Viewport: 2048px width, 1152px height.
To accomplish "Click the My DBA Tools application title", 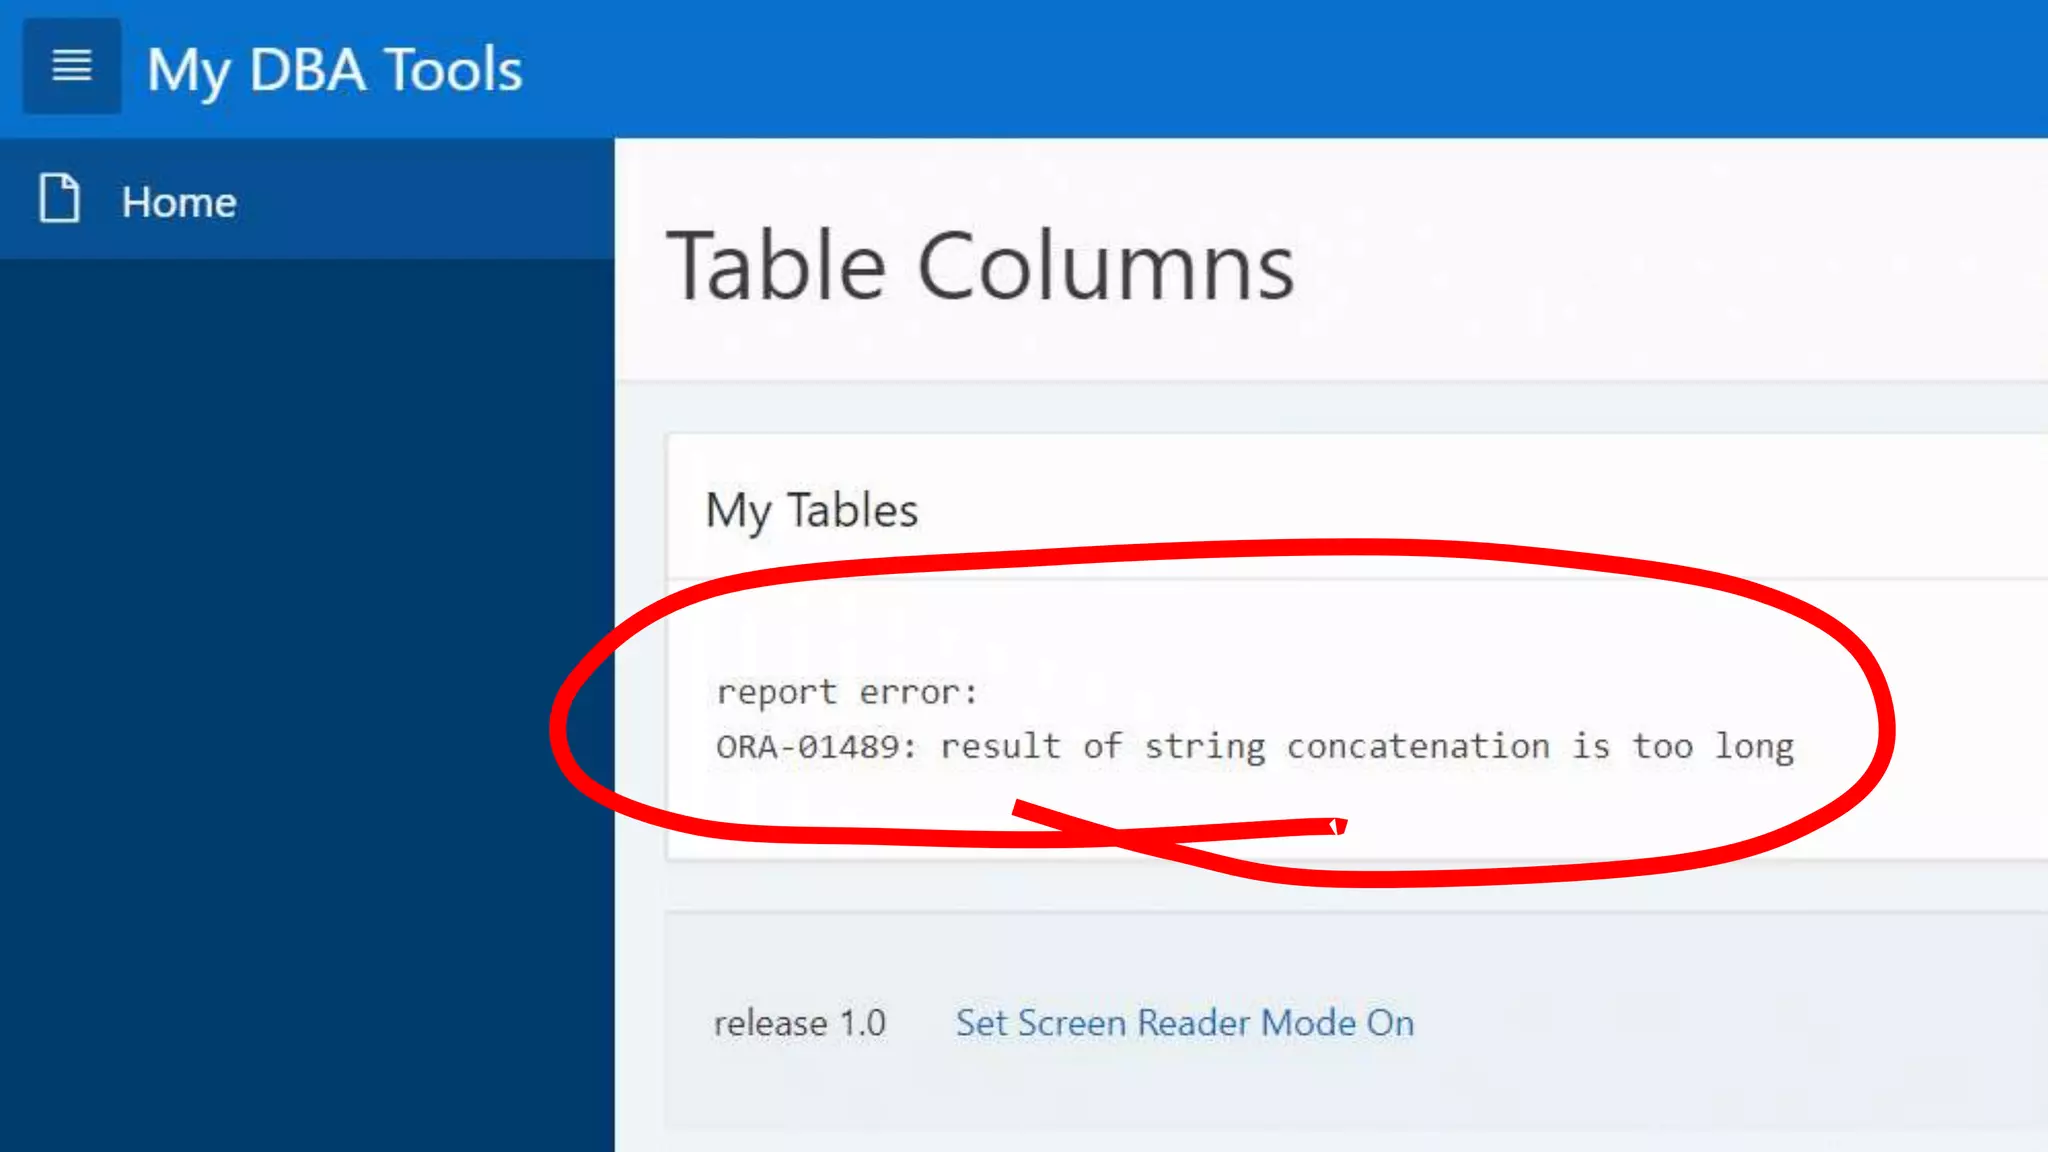I will (x=334, y=70).
